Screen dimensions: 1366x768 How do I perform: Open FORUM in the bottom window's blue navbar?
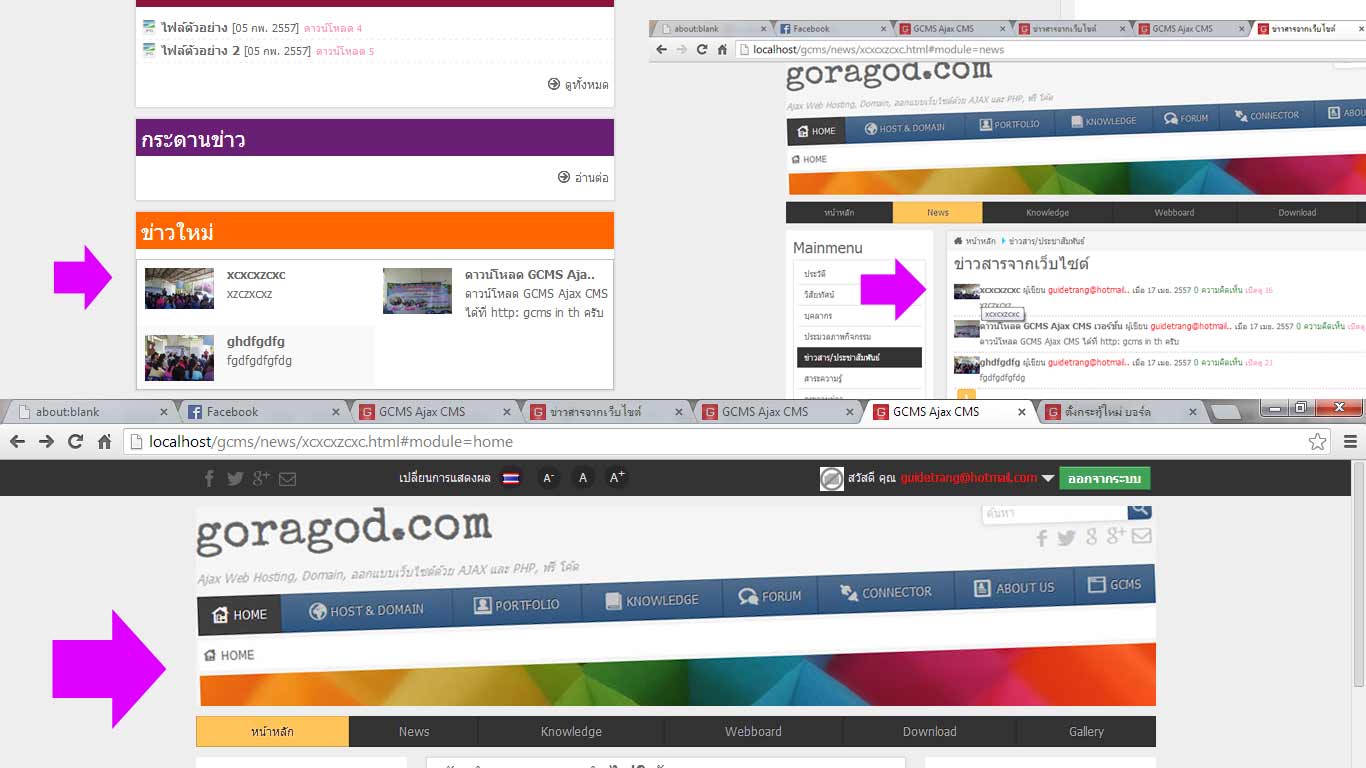(770, 596)
